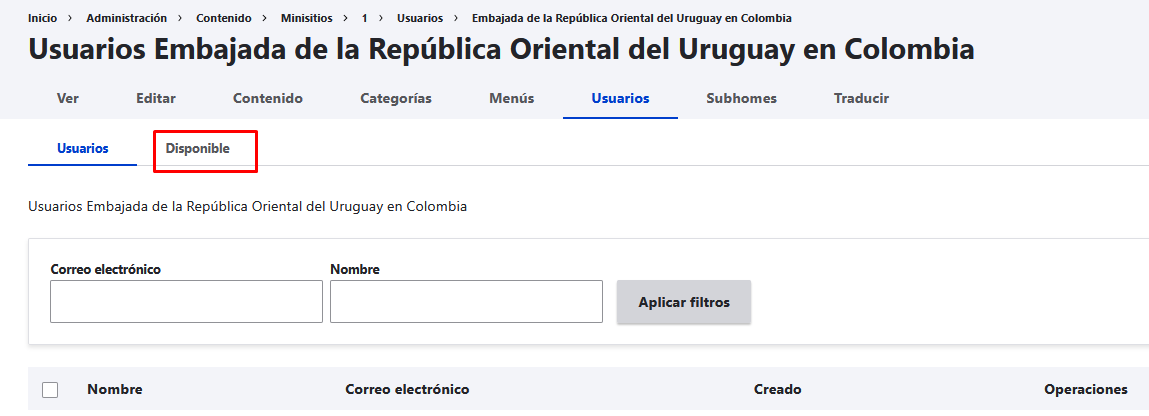The height and width of the screenshot is (416, 1149).
Task: Open the Editar tab
Action: pyautogui.click(x=156, y=98)
